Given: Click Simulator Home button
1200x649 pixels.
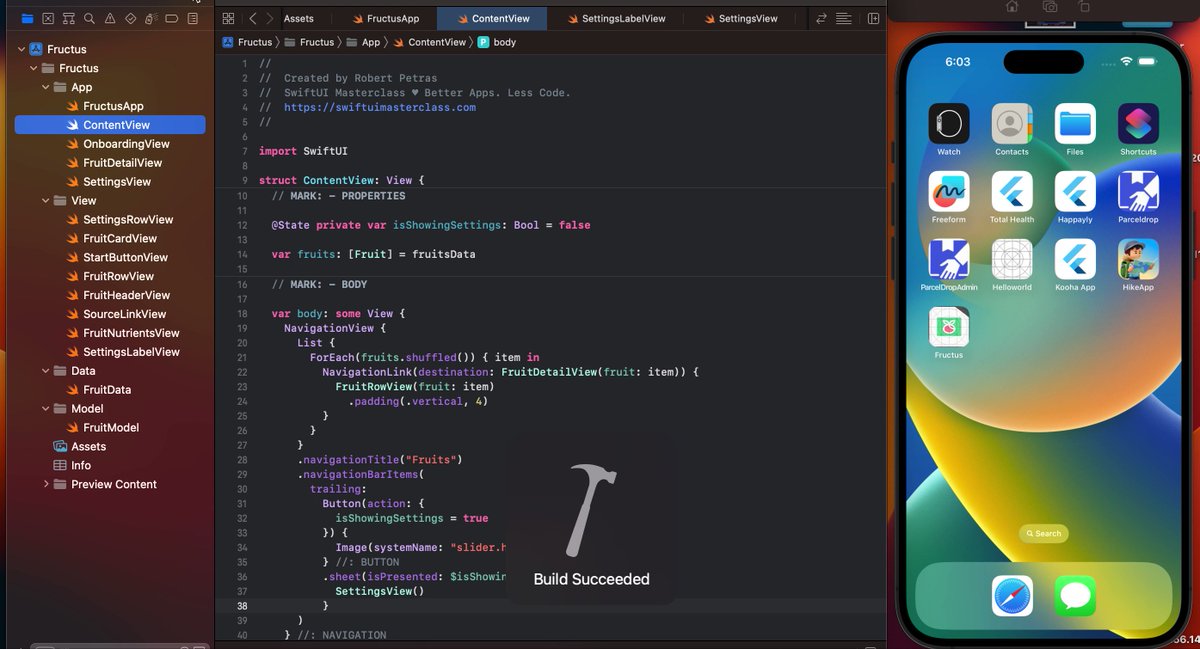Looking at the screenshot, I should click(x=1012, y=6).
